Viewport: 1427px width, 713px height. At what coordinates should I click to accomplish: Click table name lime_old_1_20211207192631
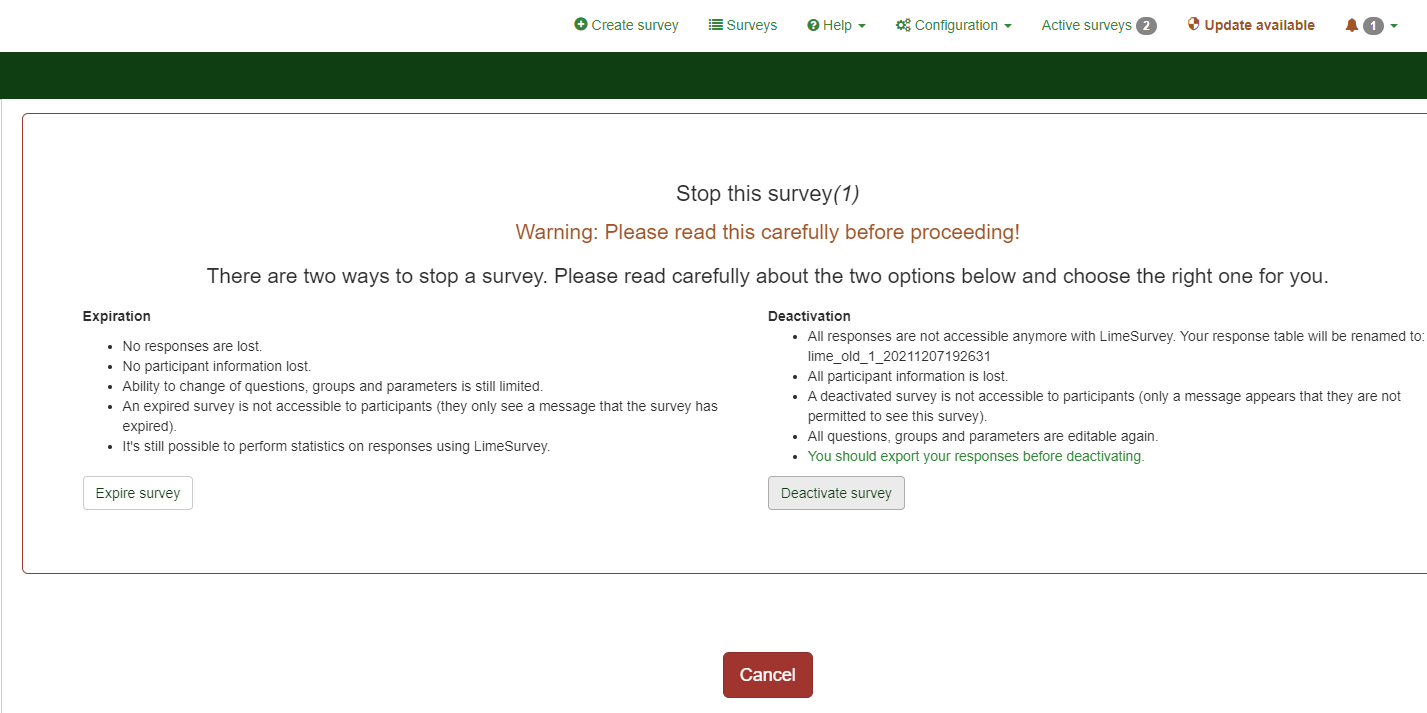(899, 356)
